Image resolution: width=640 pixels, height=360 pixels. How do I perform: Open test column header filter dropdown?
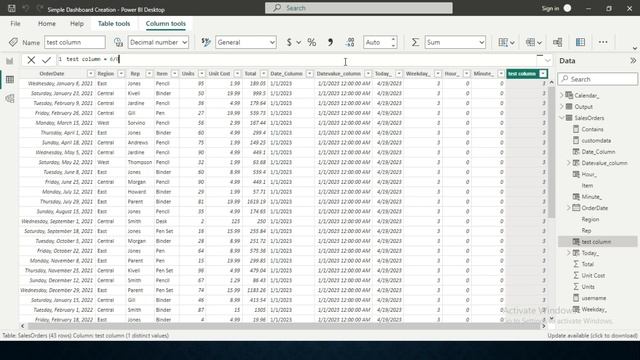point(543,73)
